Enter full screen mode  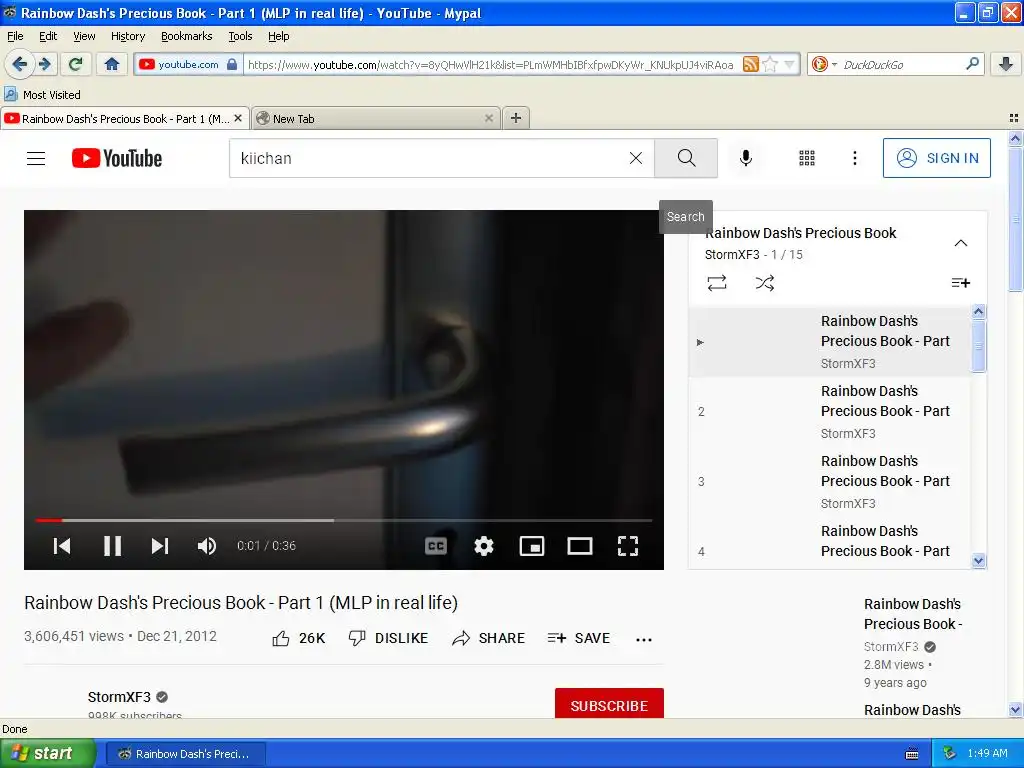click(x=628, y=545)
